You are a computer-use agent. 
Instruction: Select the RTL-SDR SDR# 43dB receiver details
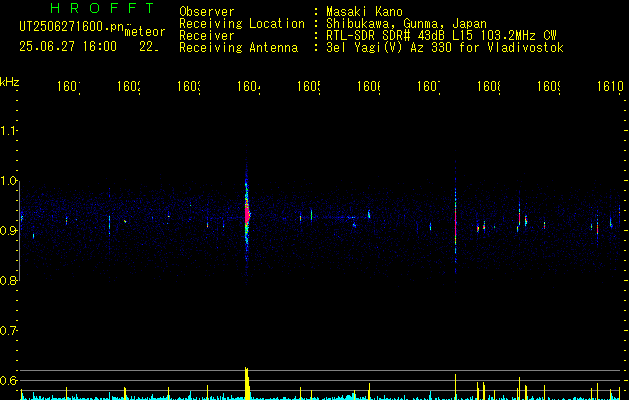(x=441, y=36)
